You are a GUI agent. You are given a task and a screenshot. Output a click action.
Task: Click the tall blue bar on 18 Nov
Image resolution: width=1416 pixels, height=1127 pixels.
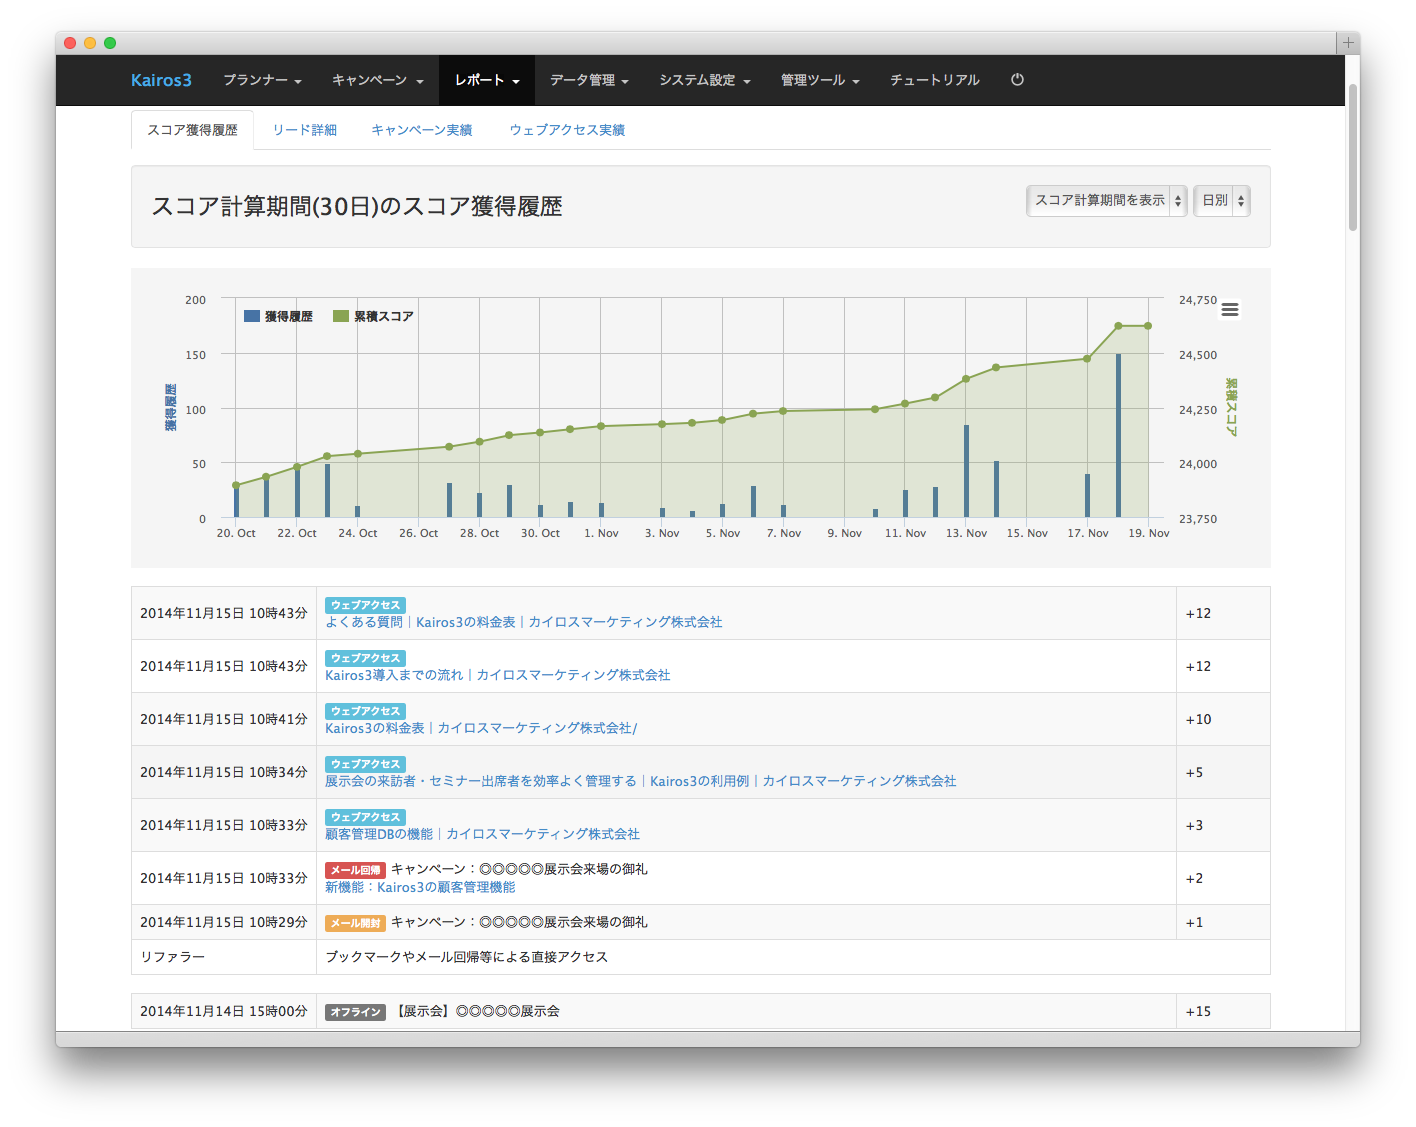(x=1118, y=435)
